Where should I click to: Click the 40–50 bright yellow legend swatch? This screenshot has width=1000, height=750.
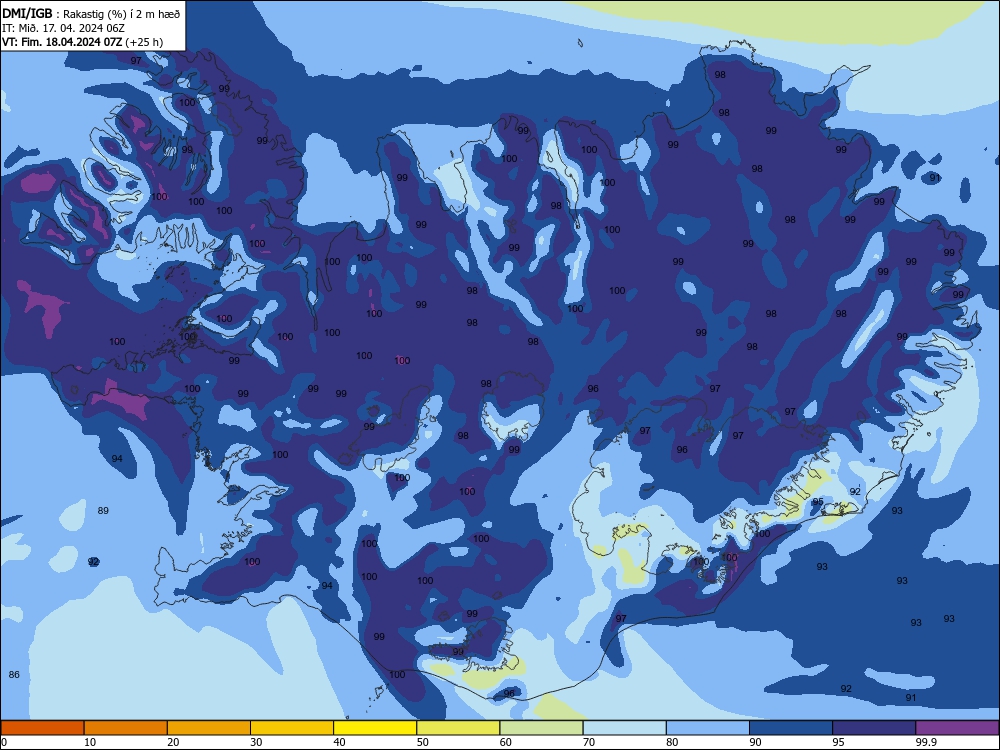pyautogui.click(x=375, y=728)
